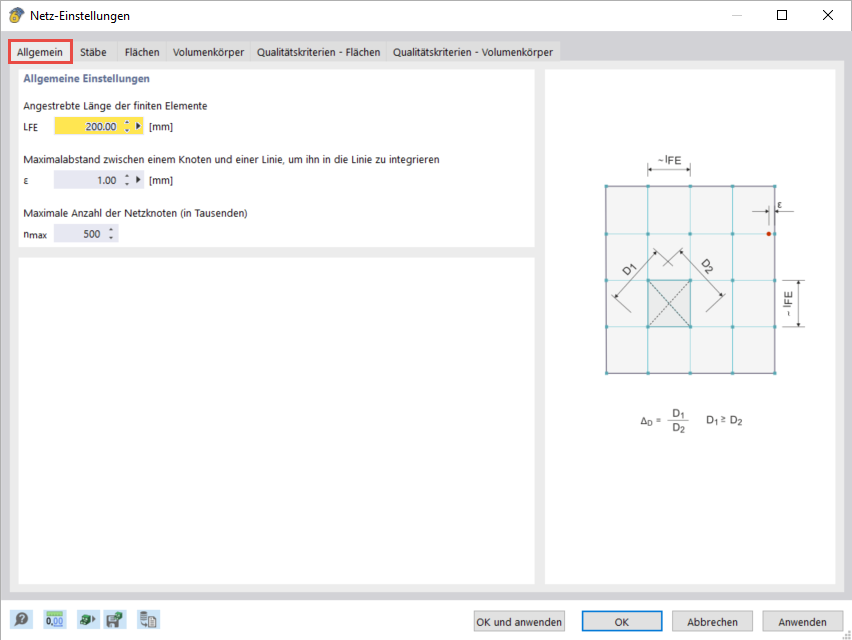Open the help icon at bottom left
The height and width of the screenshot is (640, 852).
click(21, 619)
